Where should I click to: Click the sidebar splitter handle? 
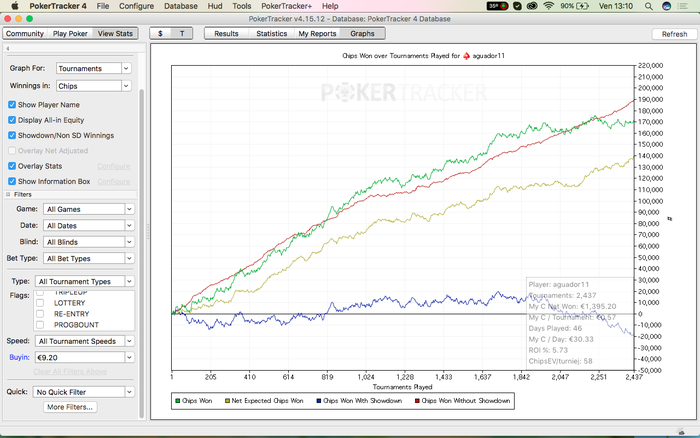[x=148, y=231]
